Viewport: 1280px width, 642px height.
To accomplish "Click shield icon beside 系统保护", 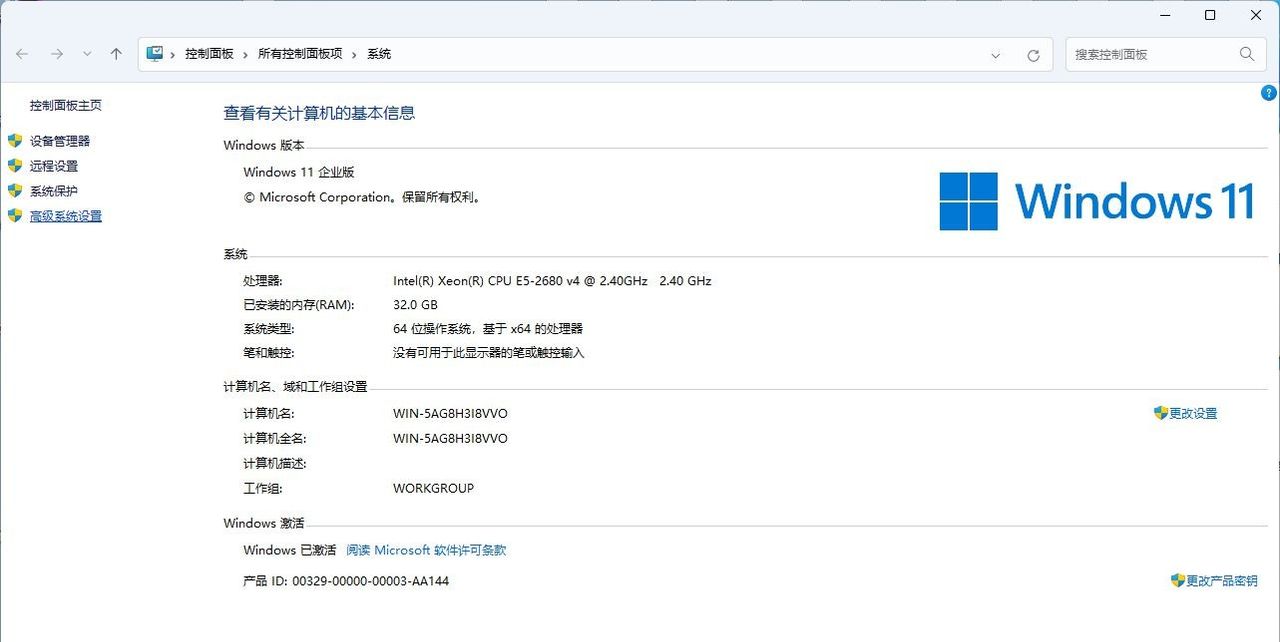I will tap(14, 191).
